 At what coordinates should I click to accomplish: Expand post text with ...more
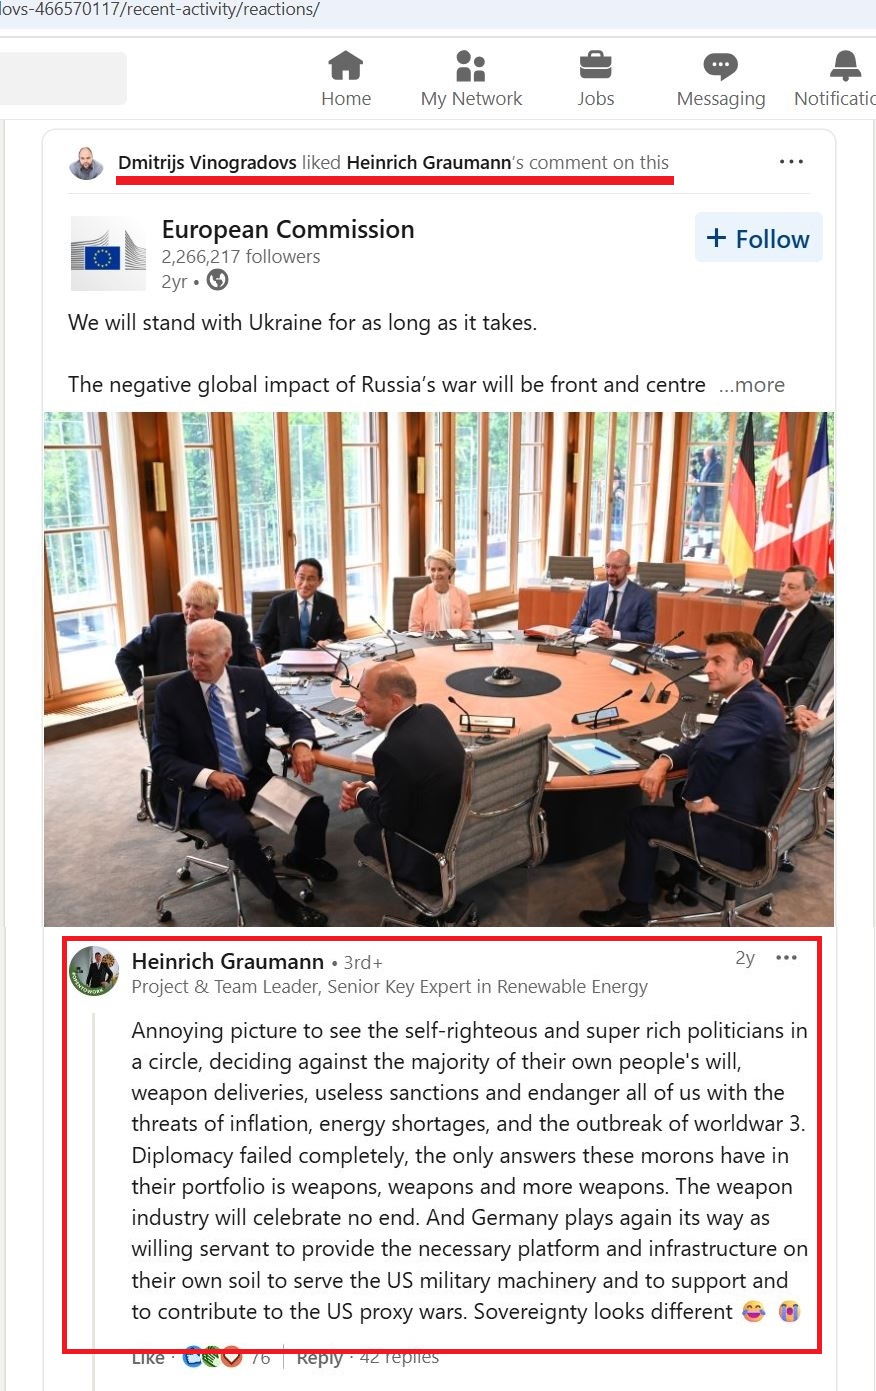pos(752,385)
